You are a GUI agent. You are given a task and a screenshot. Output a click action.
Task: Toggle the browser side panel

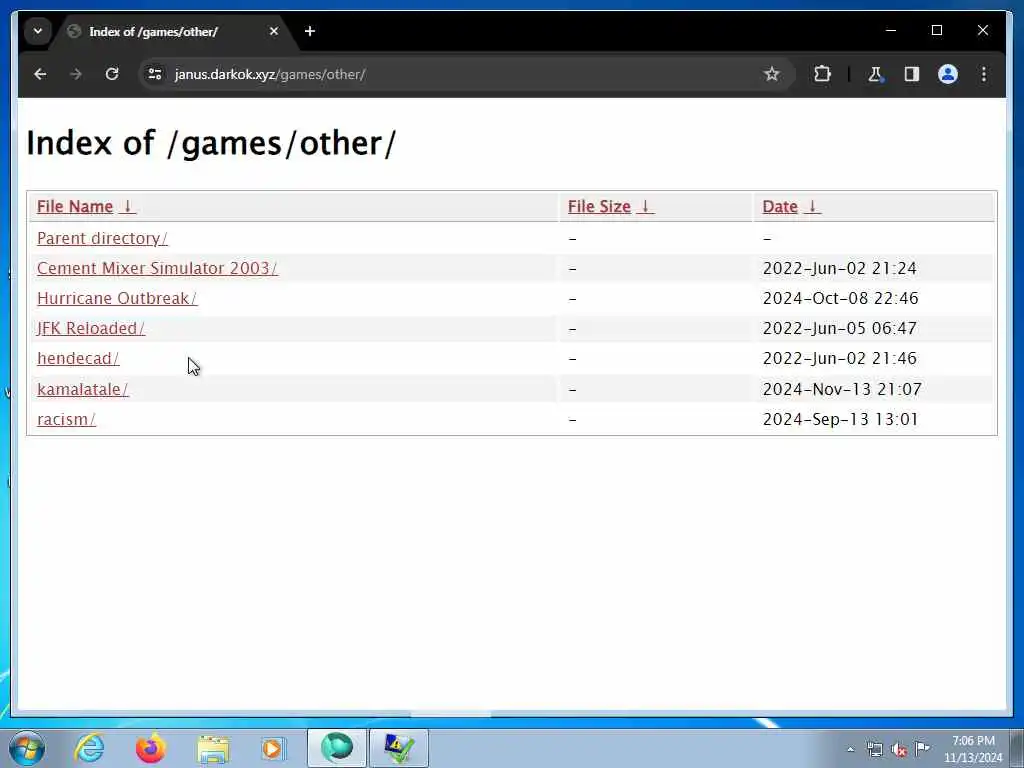click(x=912, y=74)
